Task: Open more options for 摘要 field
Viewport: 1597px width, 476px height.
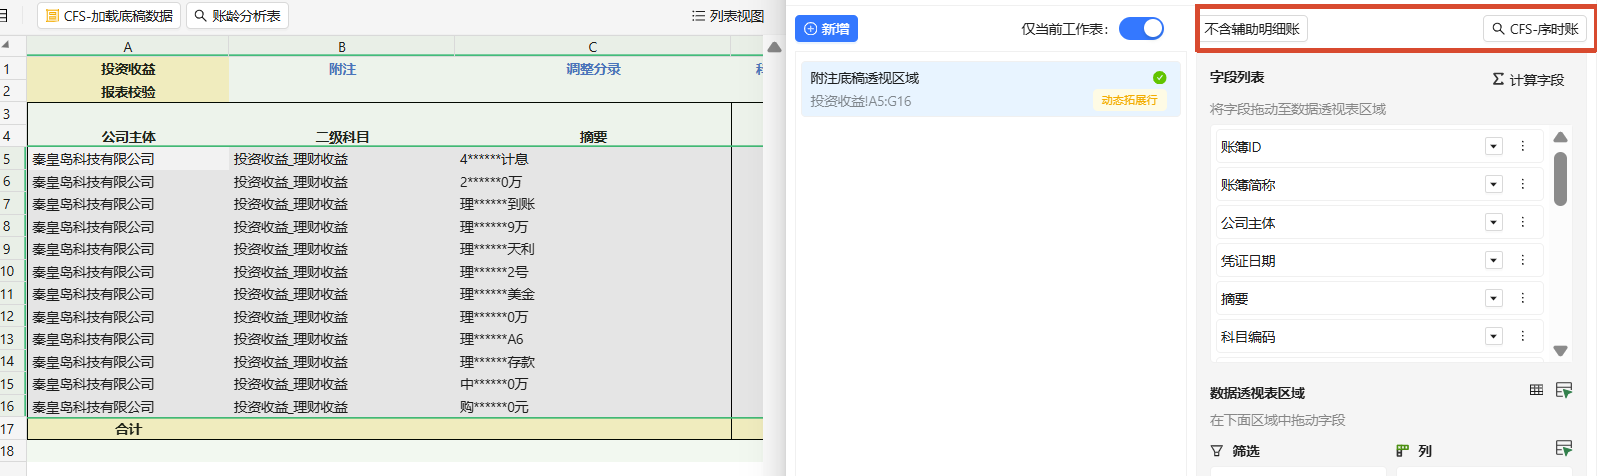Action: [1523, 299]
